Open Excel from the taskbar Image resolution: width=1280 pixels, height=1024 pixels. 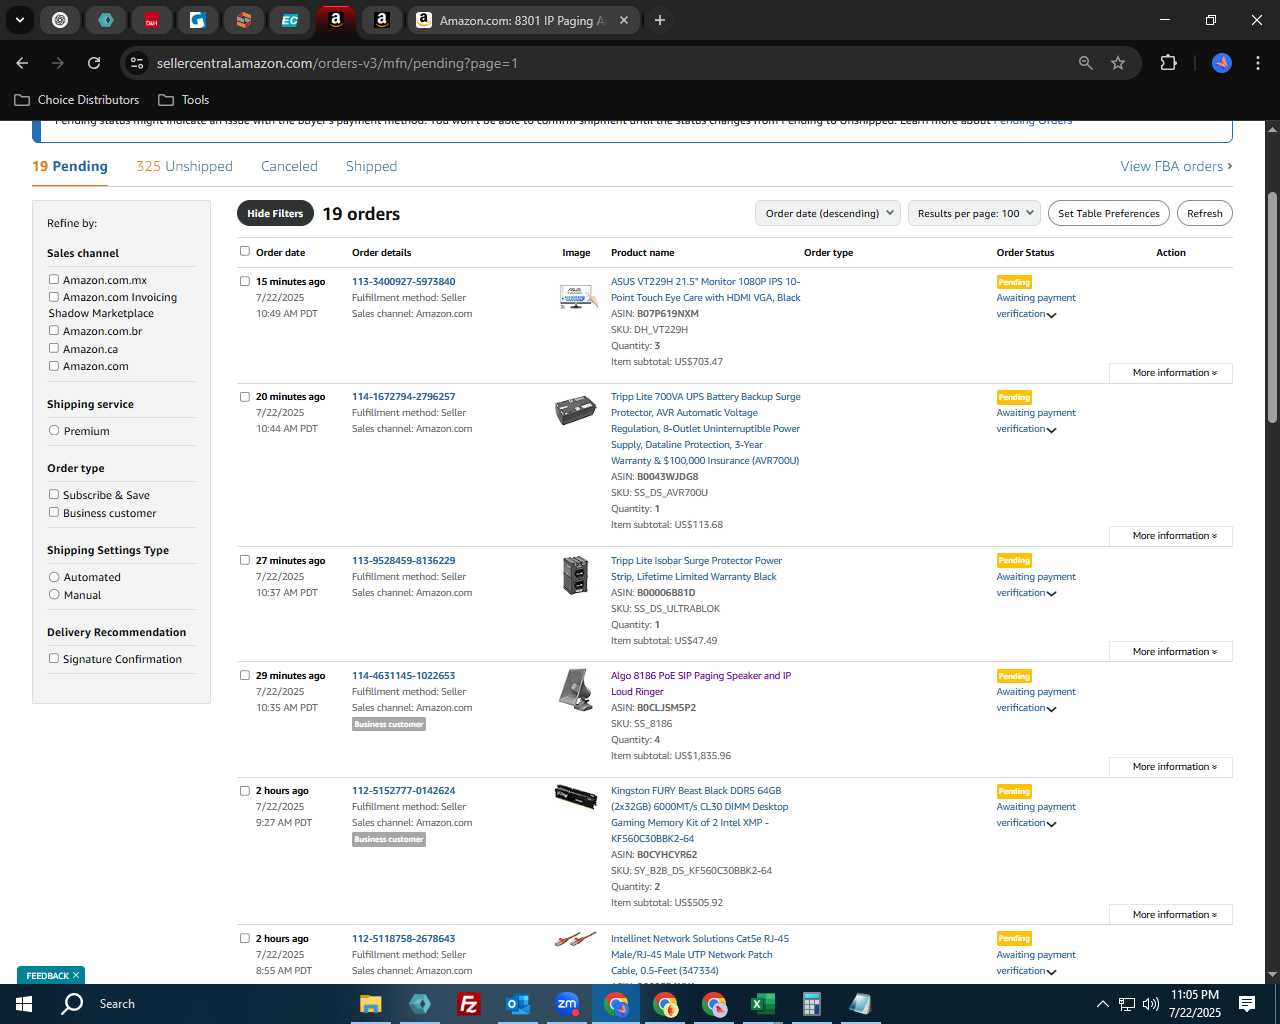(x=763, y=1004)
